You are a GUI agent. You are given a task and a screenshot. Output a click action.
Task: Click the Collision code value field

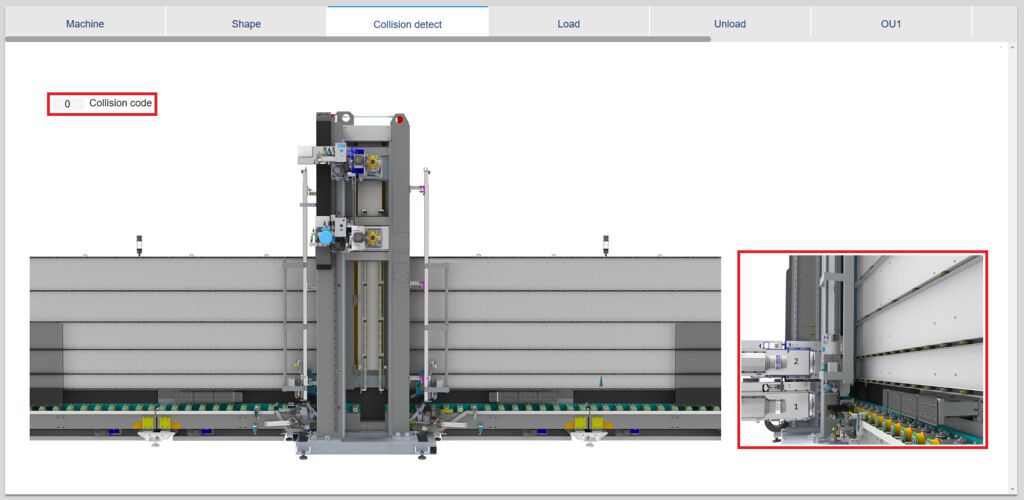67,104
